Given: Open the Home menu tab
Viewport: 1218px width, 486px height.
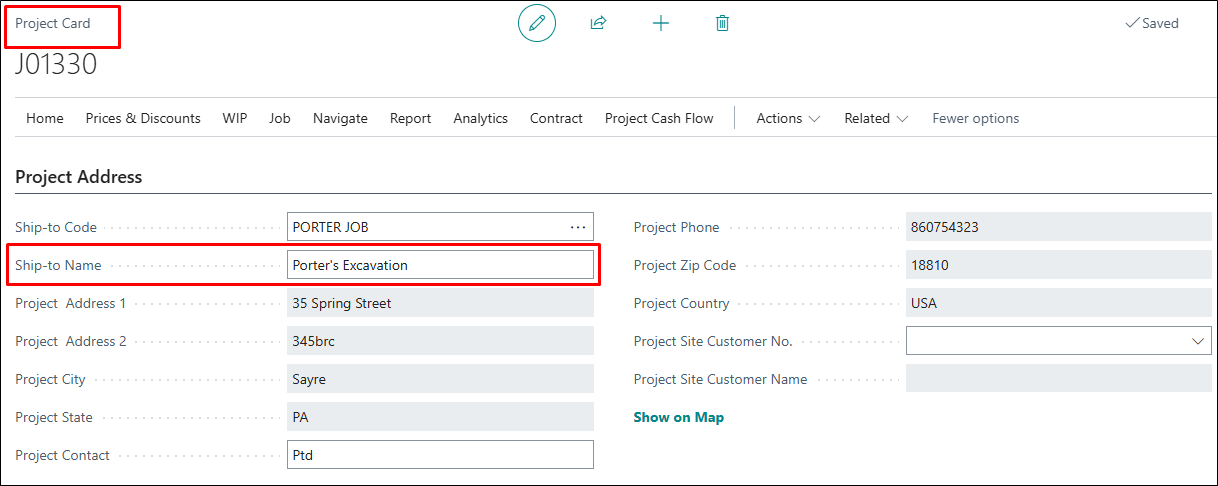Looking at the screenshot, I should (x=45, y=118).
